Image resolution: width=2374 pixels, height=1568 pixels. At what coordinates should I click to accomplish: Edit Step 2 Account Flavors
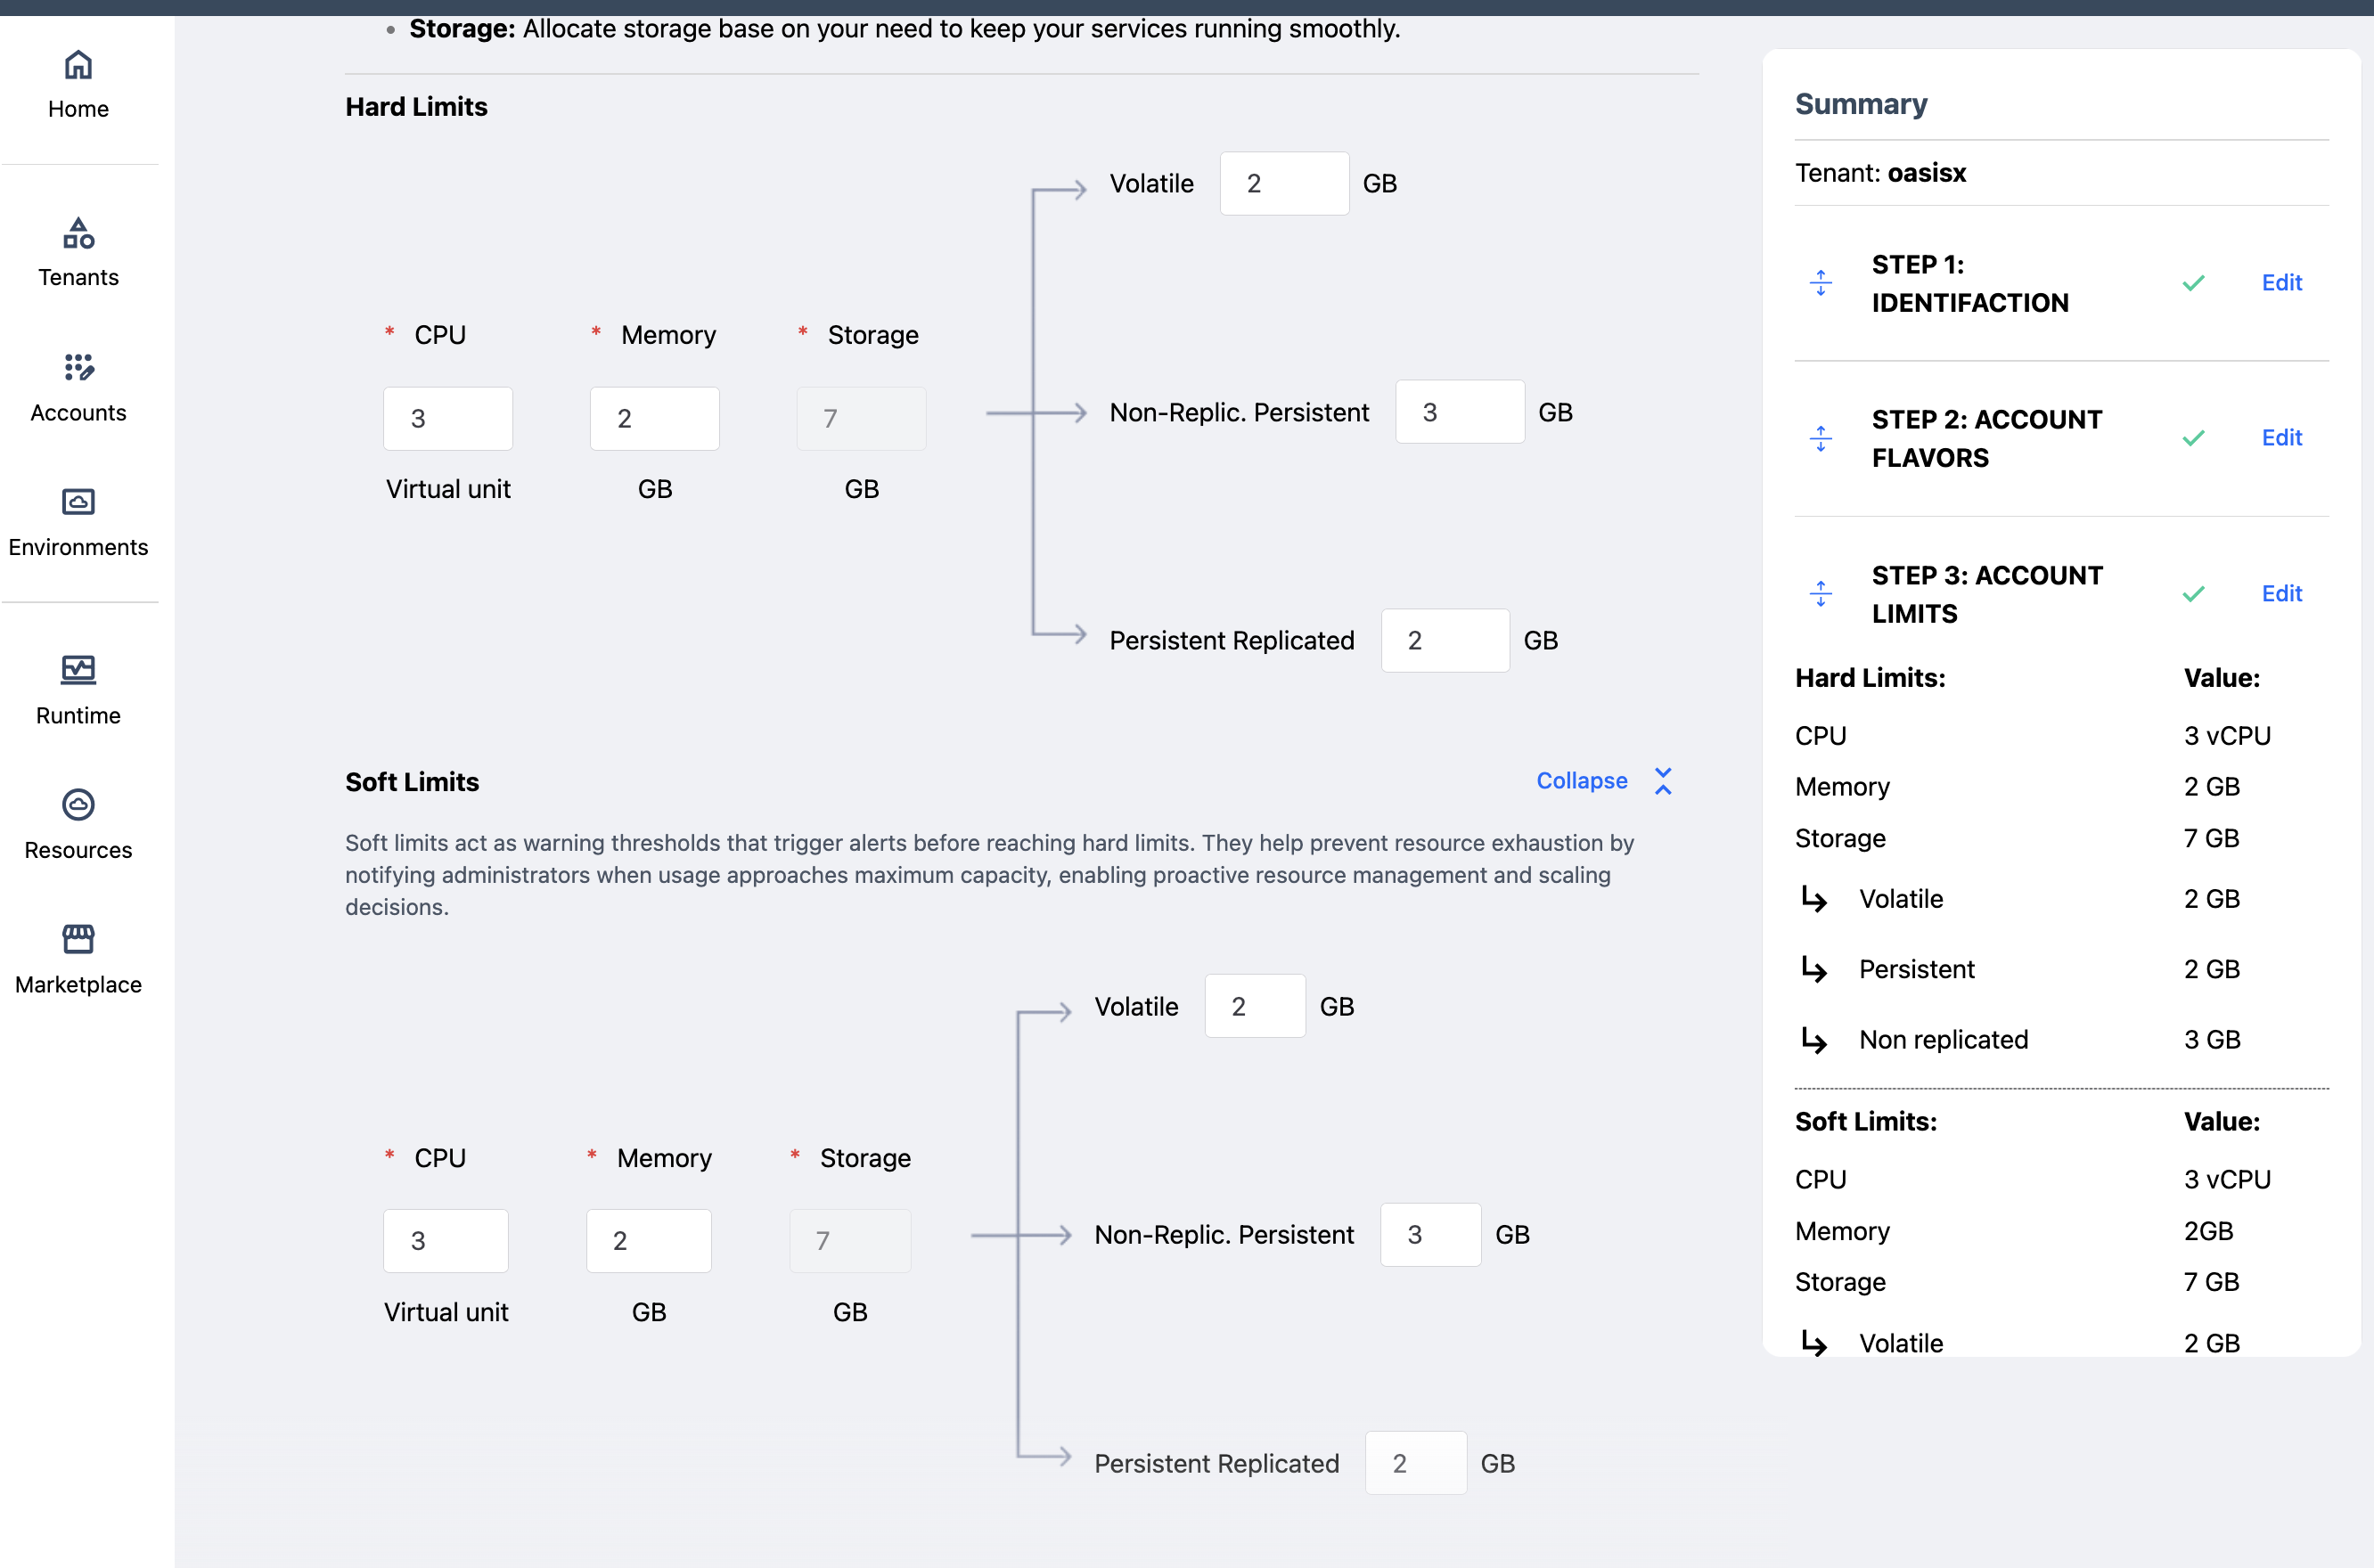(x=2281, y=438)
